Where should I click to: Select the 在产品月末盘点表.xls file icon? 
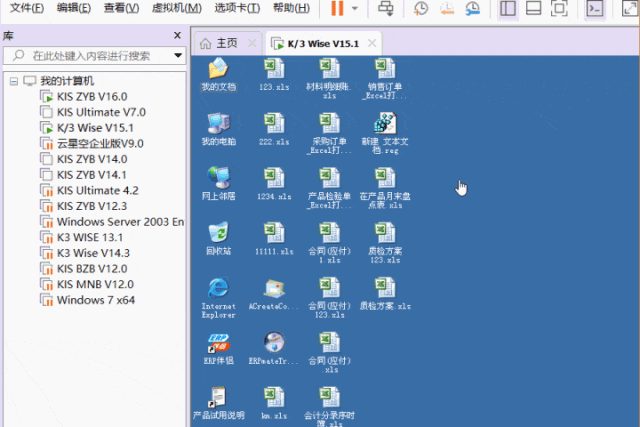coord(385,189)
